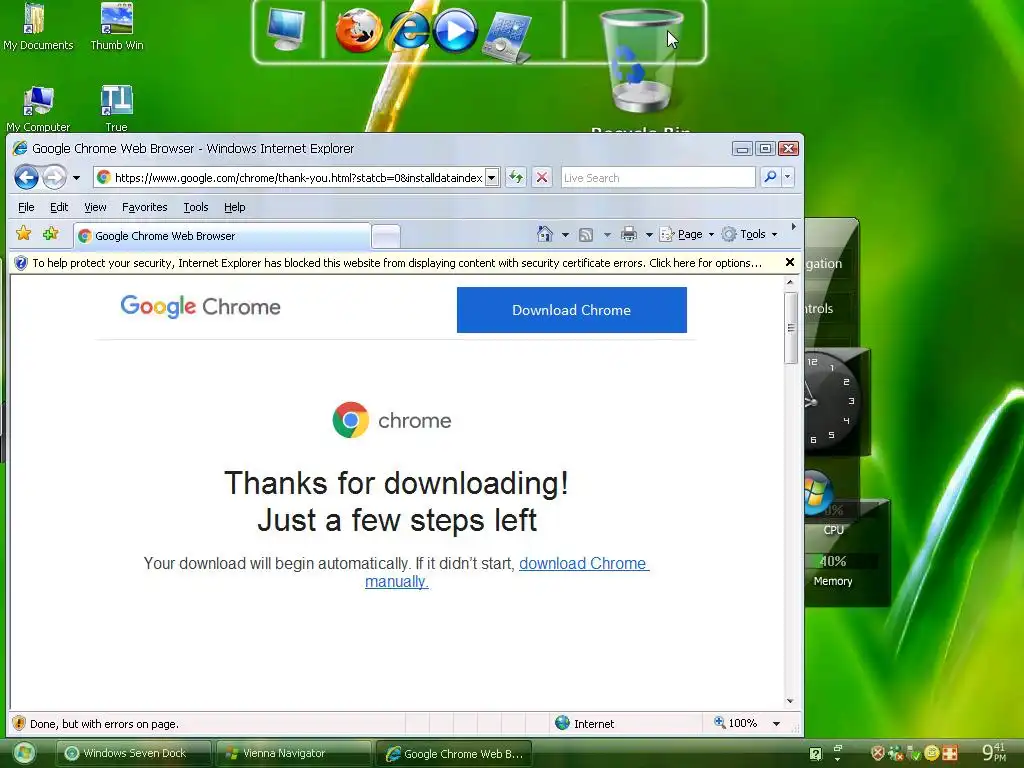Screen dimensions: 1024x768
Task: Click the errors on page status icon
Action: coord(19,723)
